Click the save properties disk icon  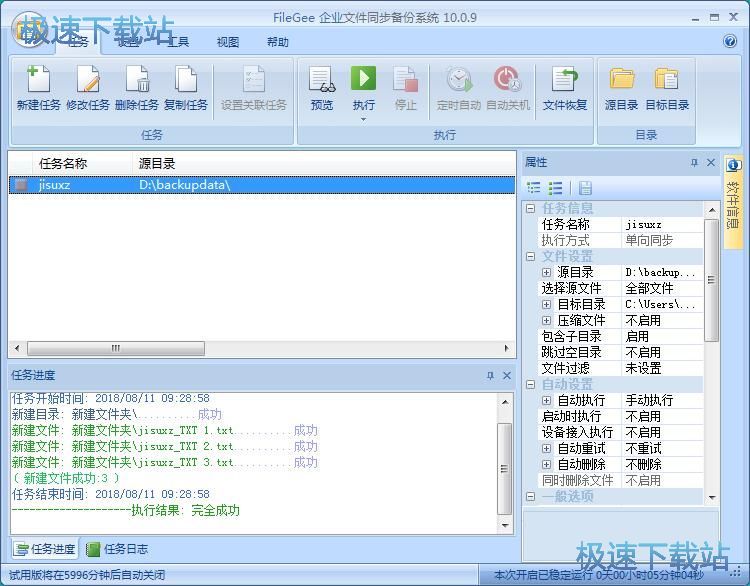coord(585,188)
